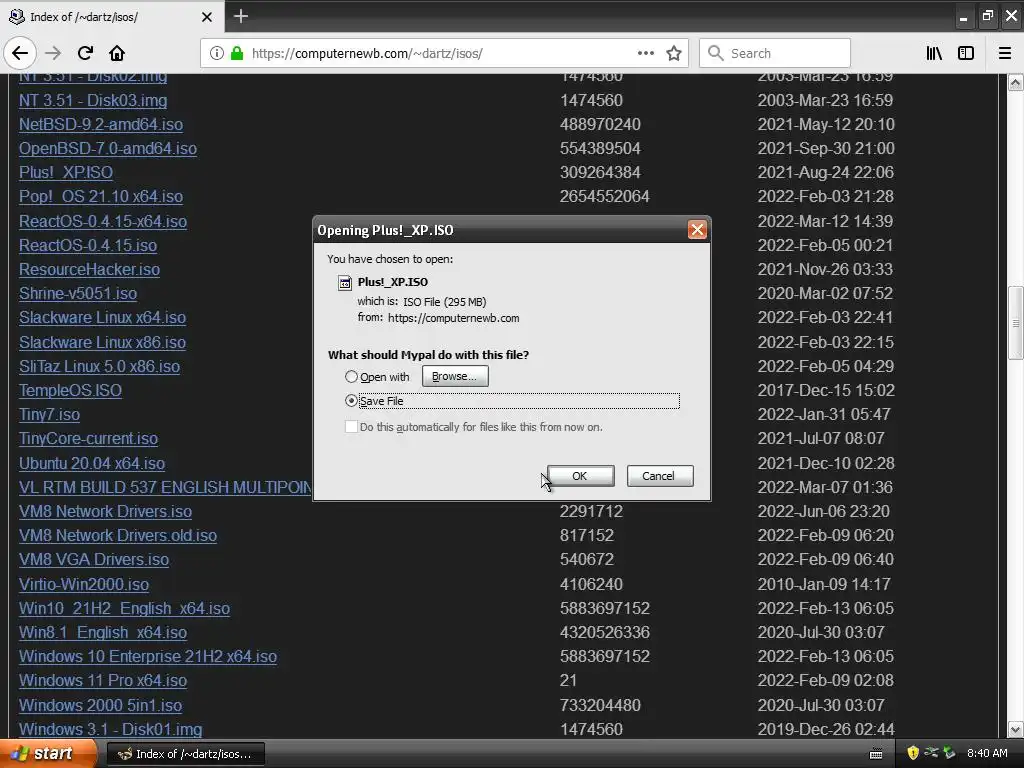The image size is (1024, 768).
Task: Click the 309264384 file size value
Action: 600,172
